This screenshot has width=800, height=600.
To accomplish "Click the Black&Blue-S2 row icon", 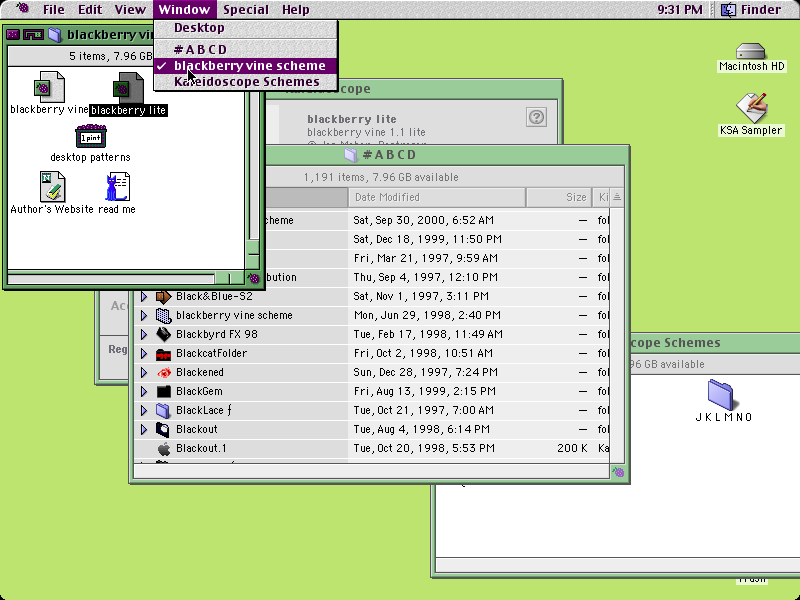I will pyautogui.click(x=163, y=296).
